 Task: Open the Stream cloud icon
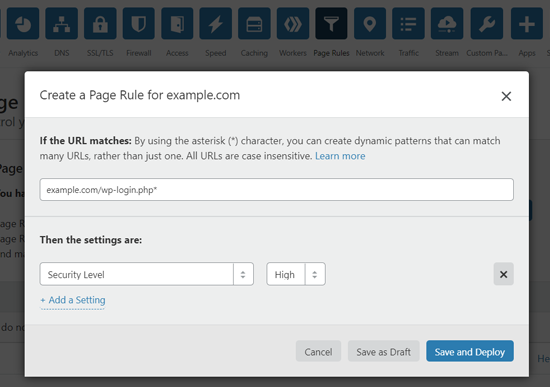pyautogui.click(x=447, y=24)
